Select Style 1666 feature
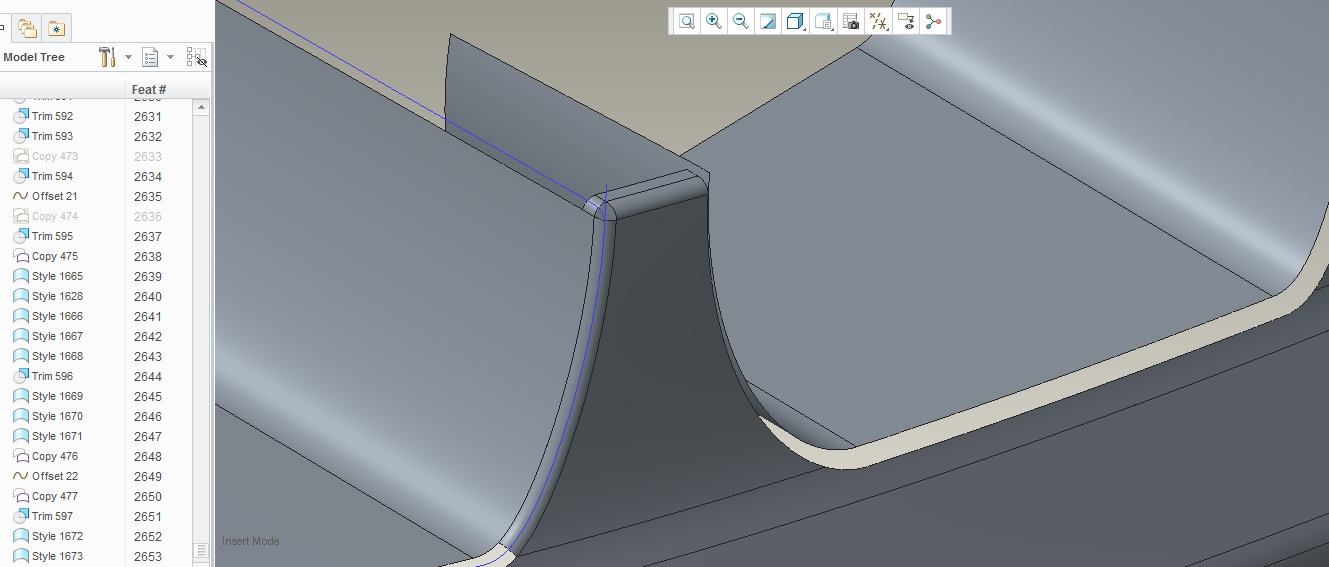This screenshot has height=567, width=1329. [57, 316]
